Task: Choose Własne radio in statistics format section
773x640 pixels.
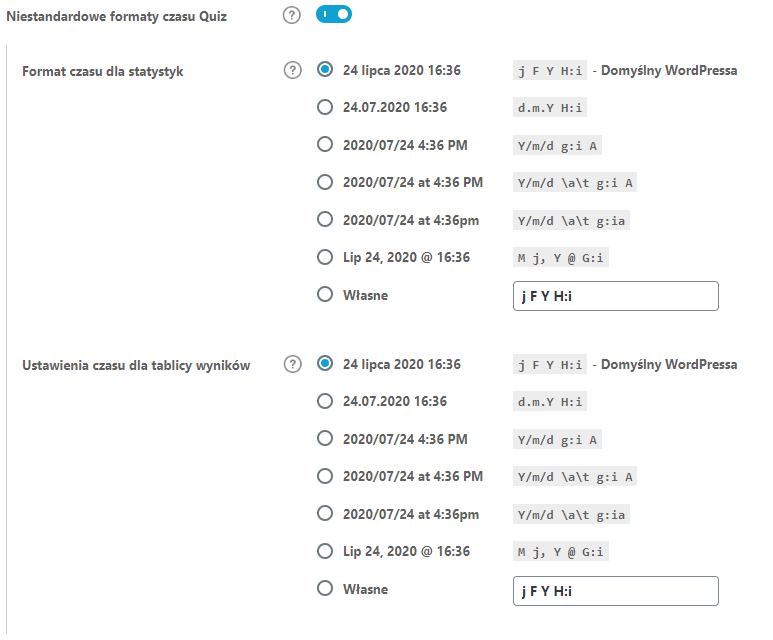Action: pyautogui.click(x=324, y=295)
